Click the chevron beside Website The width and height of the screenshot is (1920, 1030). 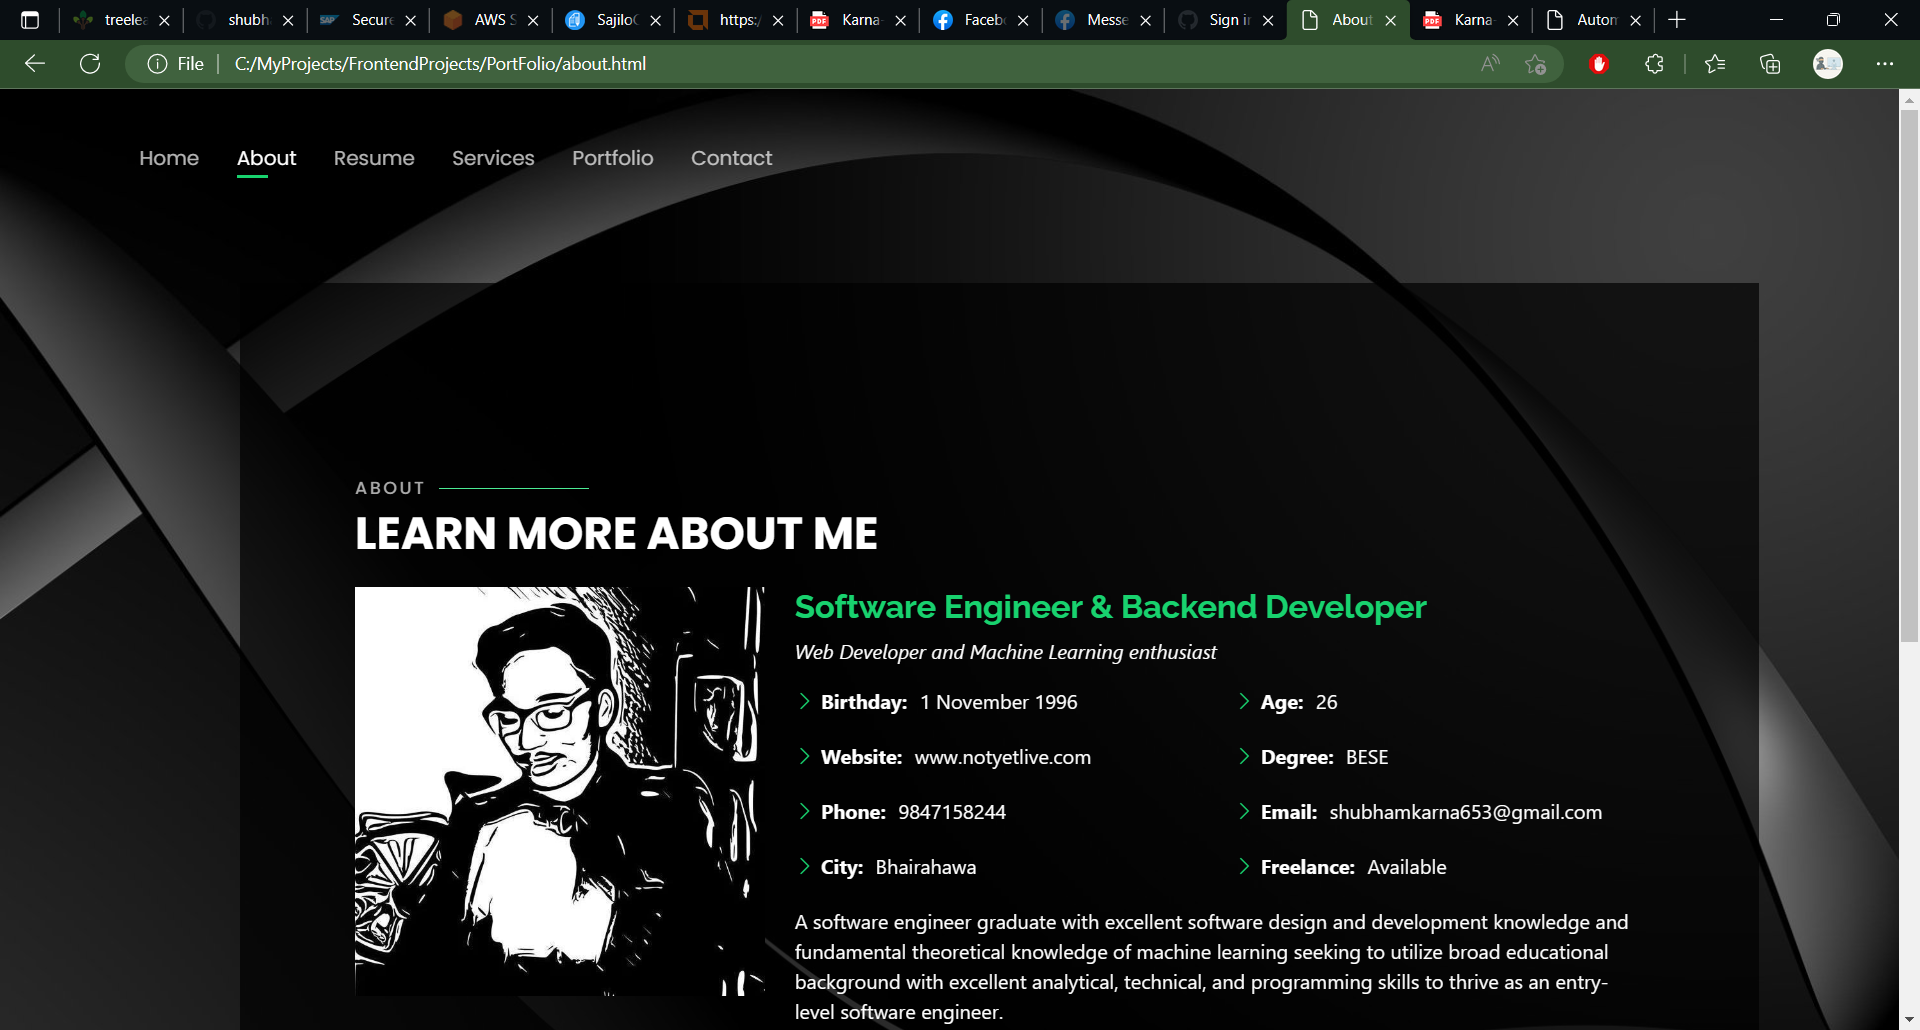tap(804, 756)
